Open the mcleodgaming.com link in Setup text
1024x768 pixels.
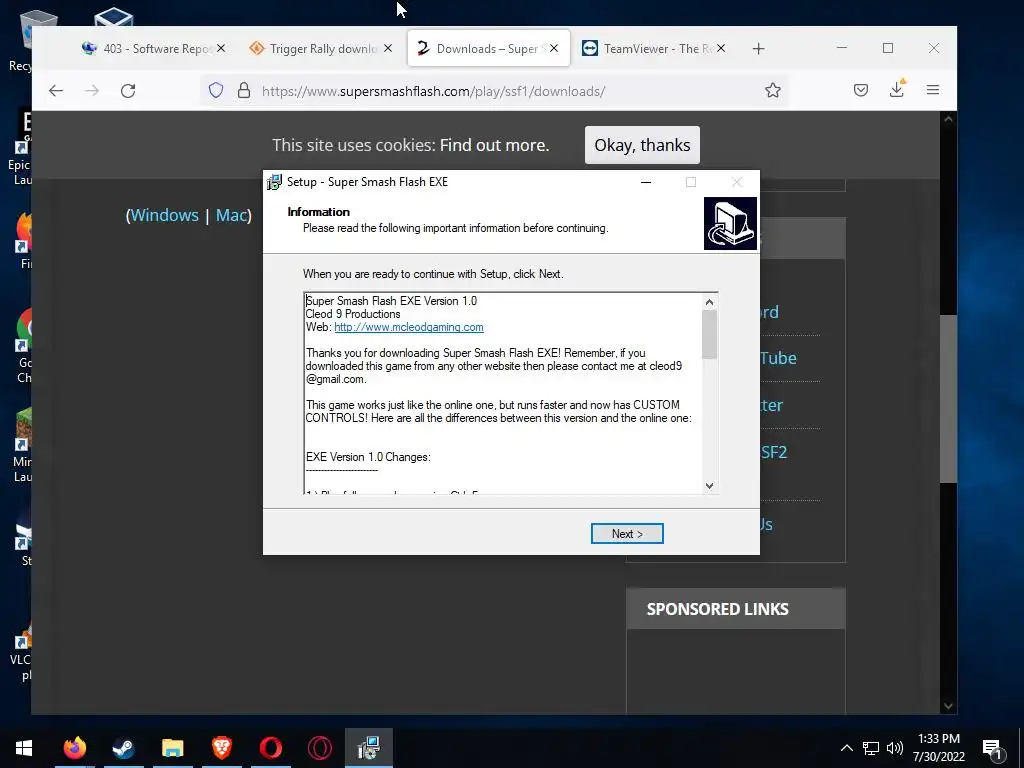click(409, 327)
